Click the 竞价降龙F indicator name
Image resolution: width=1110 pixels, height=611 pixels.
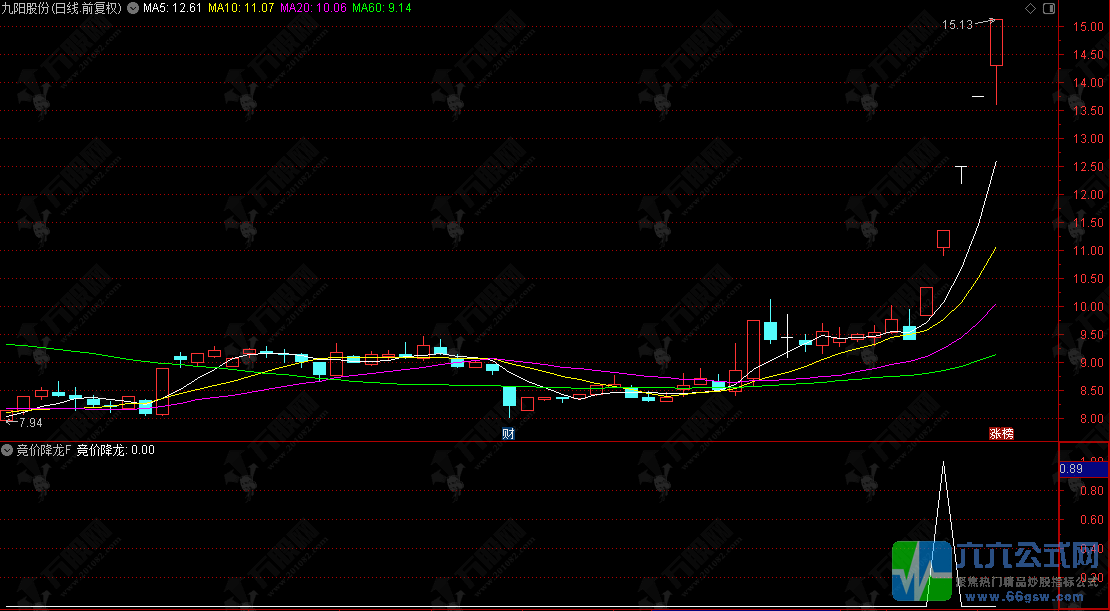(44, 450)
